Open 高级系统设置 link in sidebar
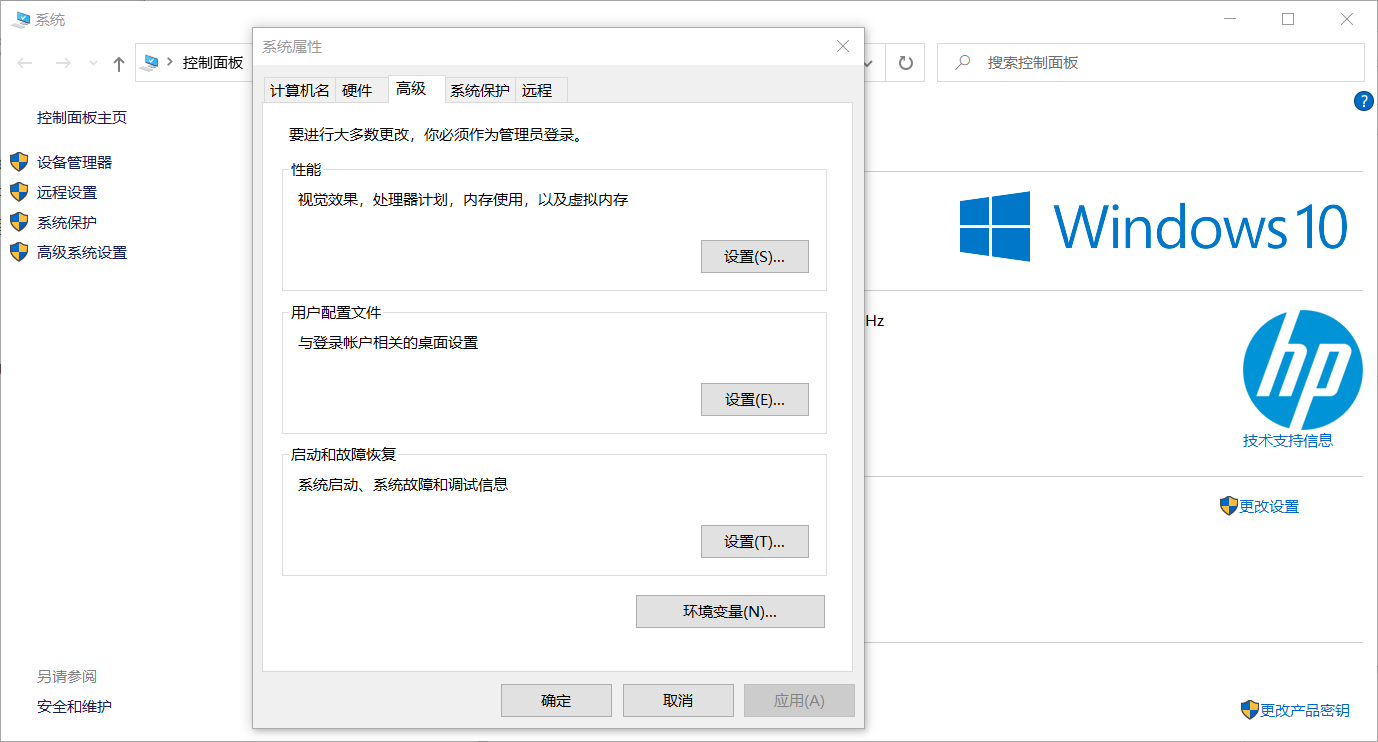The height and width of the screenshot is (742, 1378). pyautogui.click(x=82, y=252)
